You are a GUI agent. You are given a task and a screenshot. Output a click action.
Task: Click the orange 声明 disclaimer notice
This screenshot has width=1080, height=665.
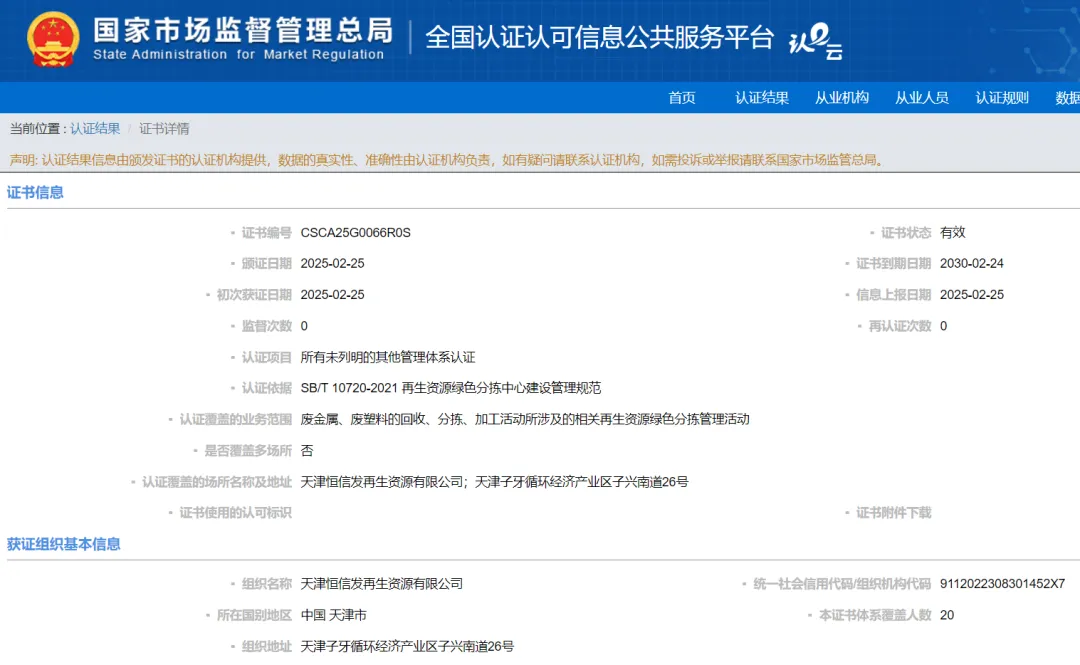pos(447,160)
